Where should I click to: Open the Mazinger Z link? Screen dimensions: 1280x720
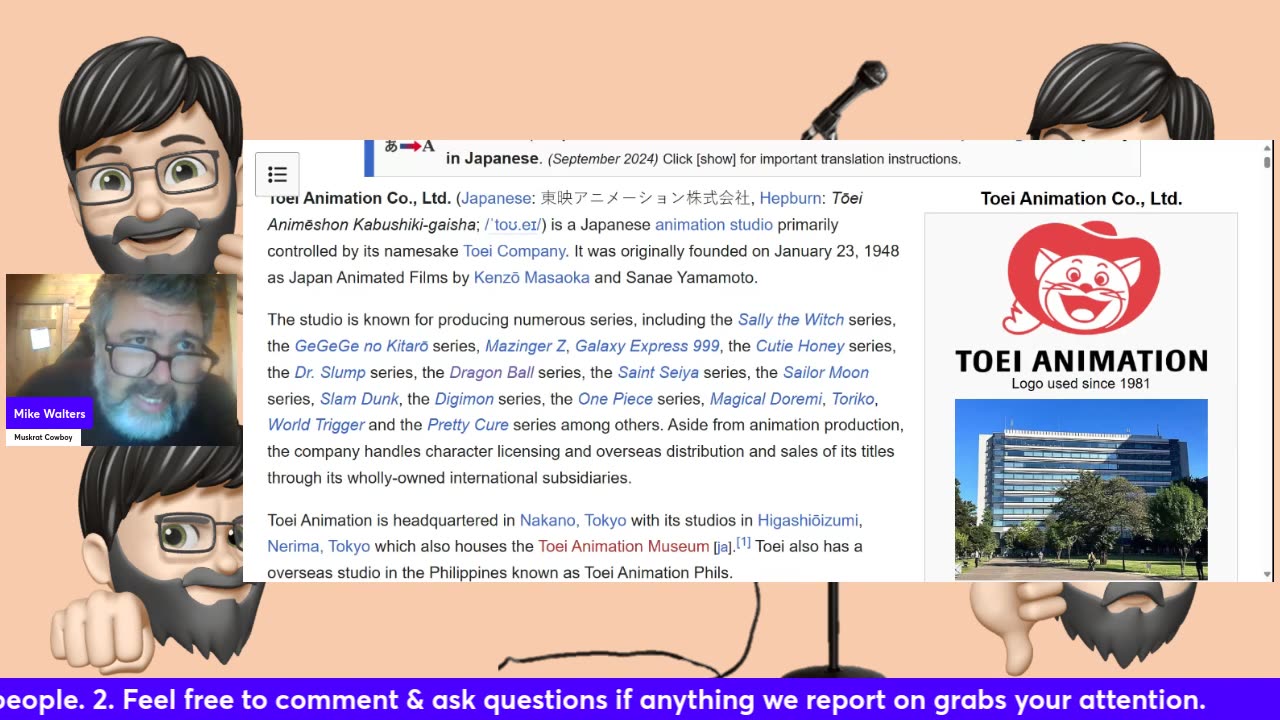pyautogui.click(x=526, y=346)
